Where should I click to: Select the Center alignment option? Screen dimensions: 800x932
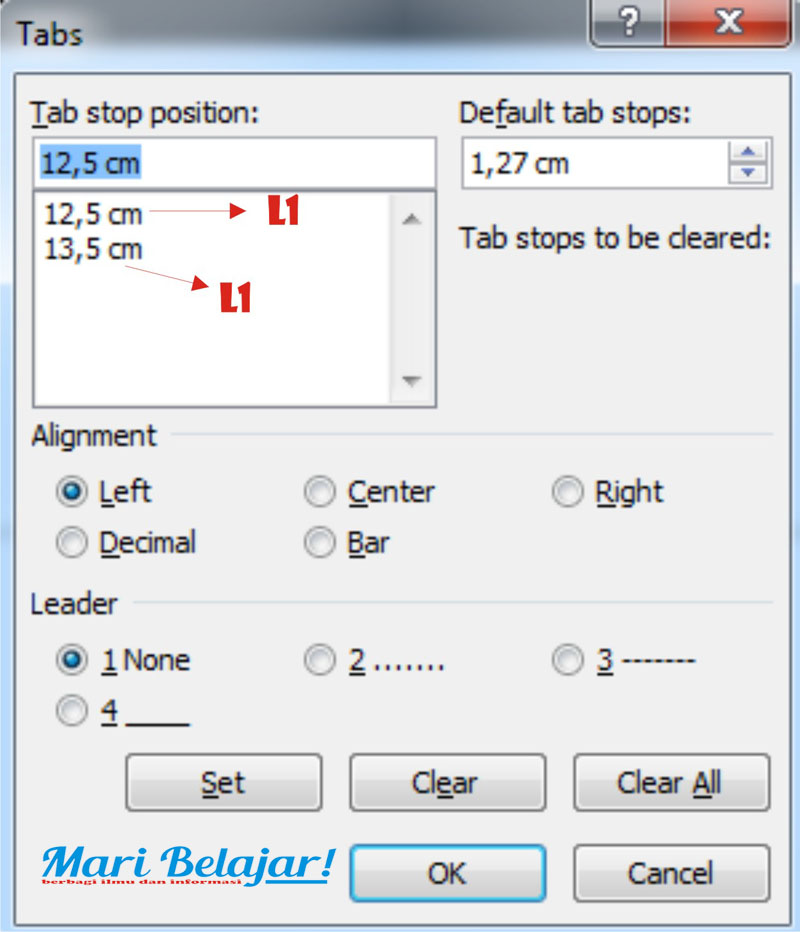(x=320, y=492)
